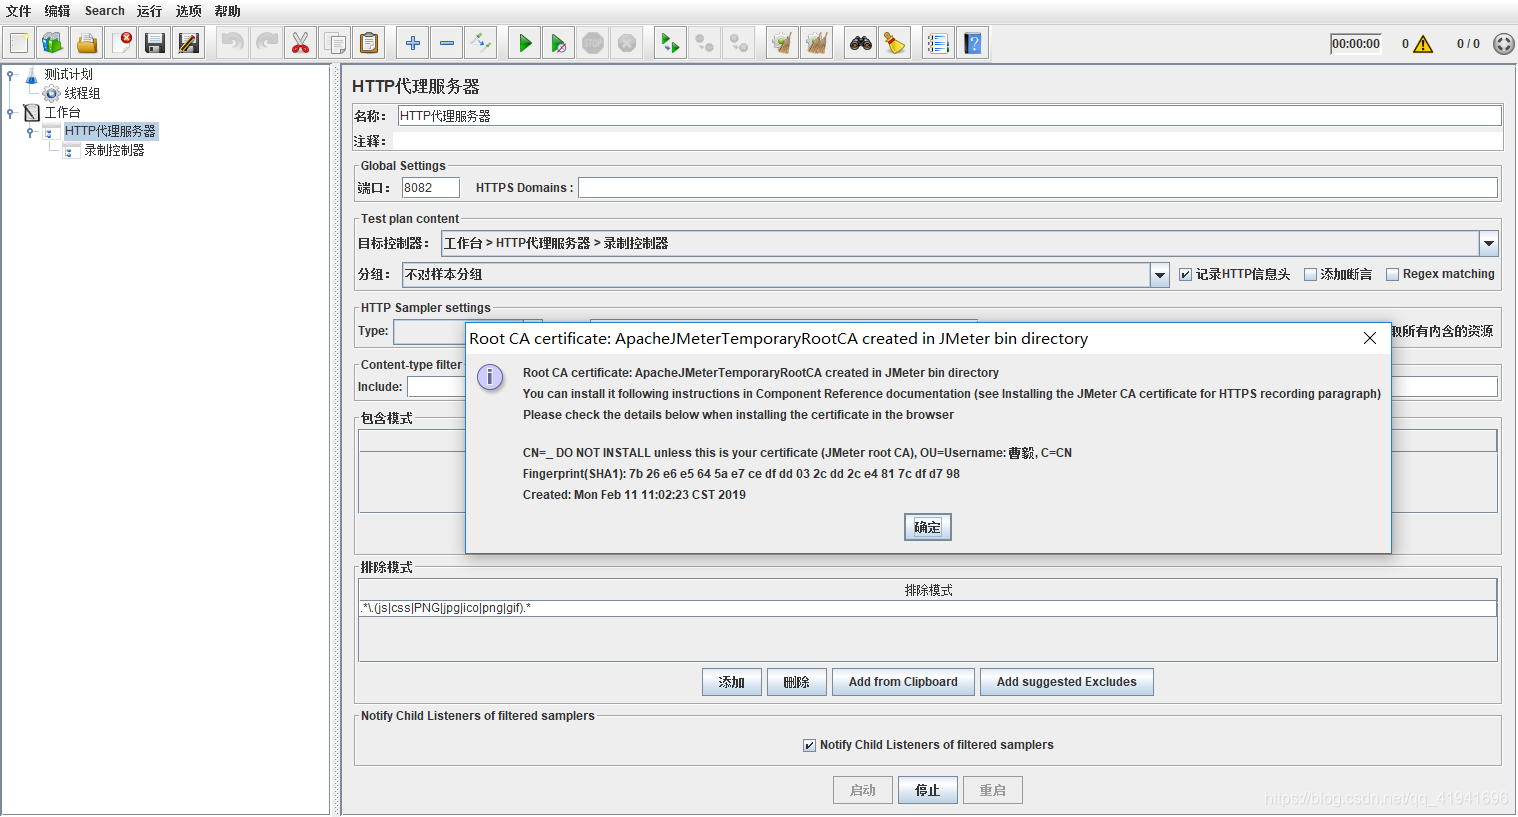Click the Redo arrow in toolbar
This screenshot has height=817, width=1518.
(267, 43)
